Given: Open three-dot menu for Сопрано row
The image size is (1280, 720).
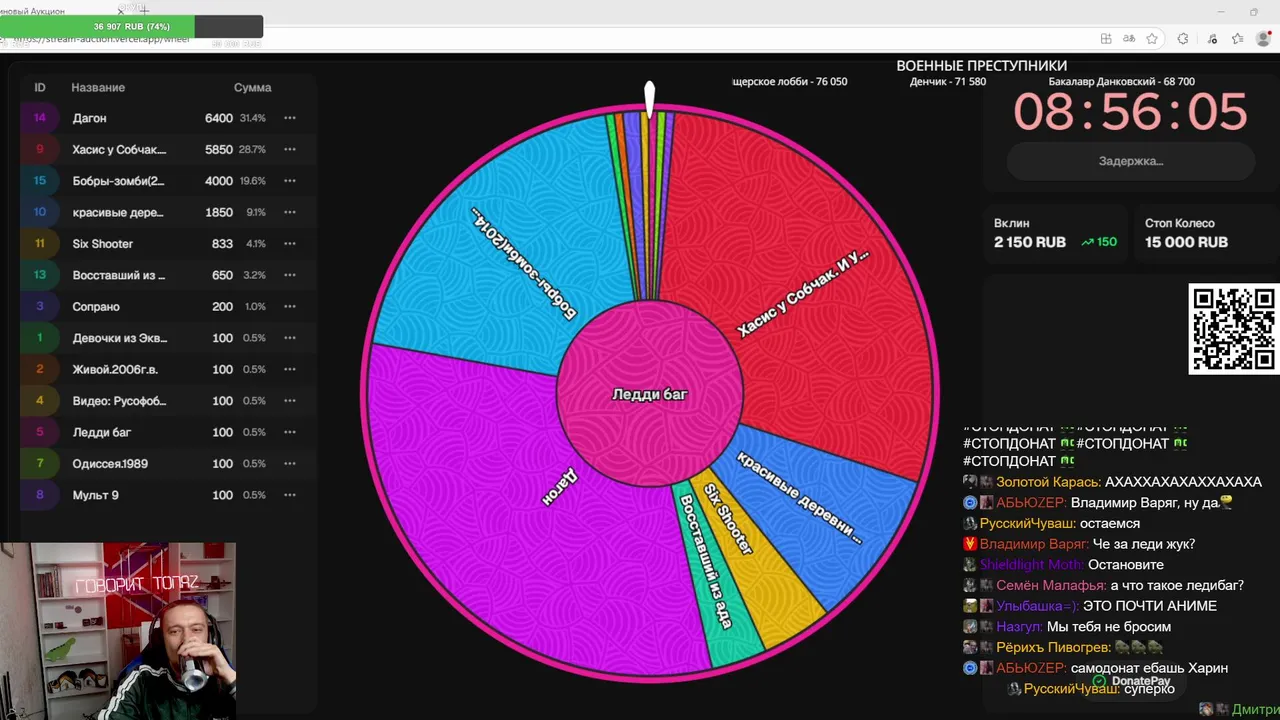Looking at the screenshot, I should 290,307.
